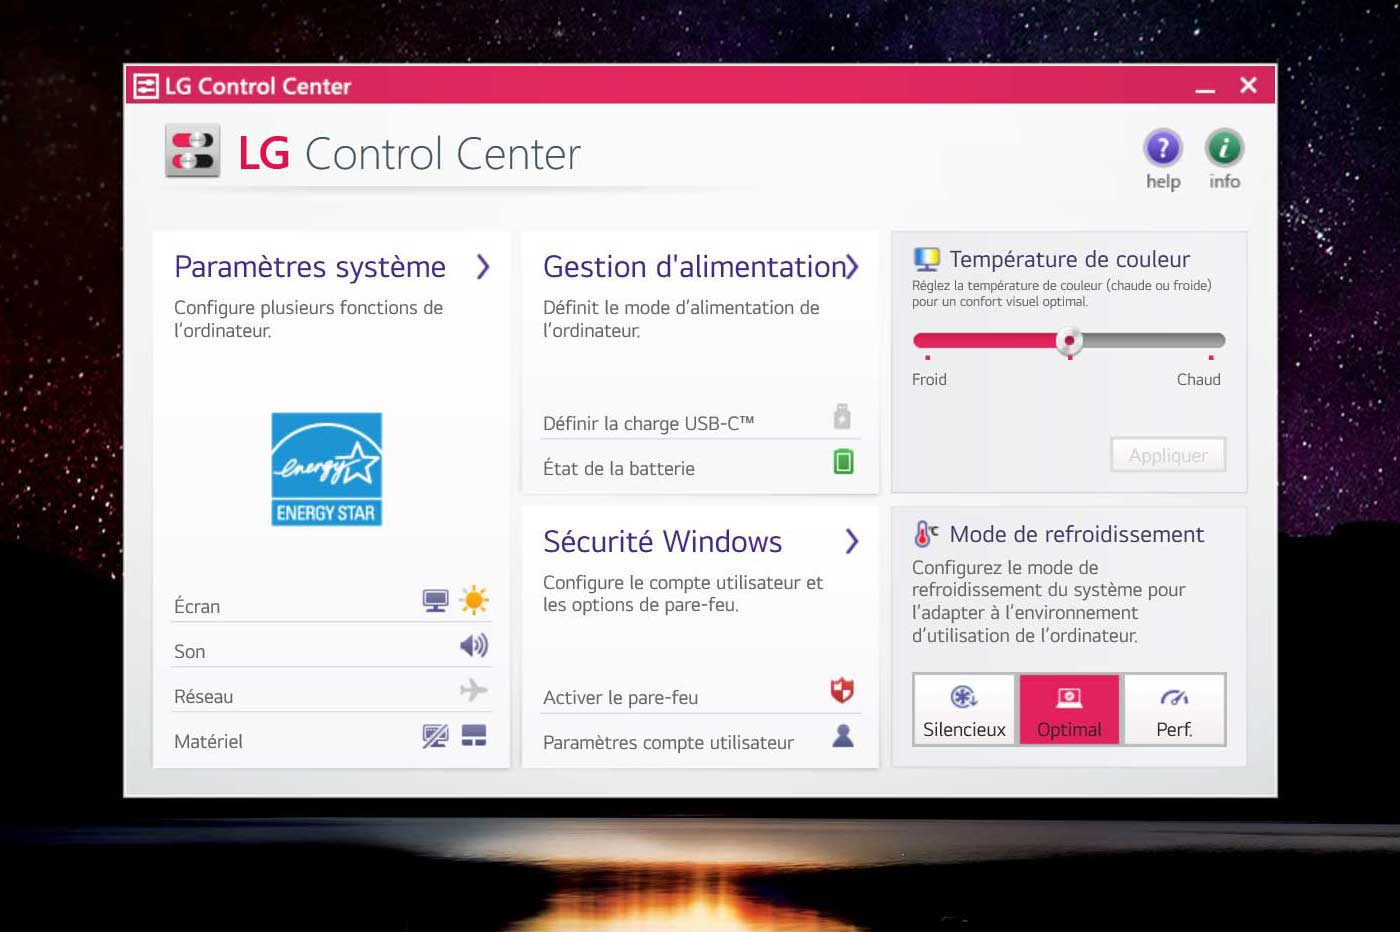Click the user account person icon

tap(843, 736)
